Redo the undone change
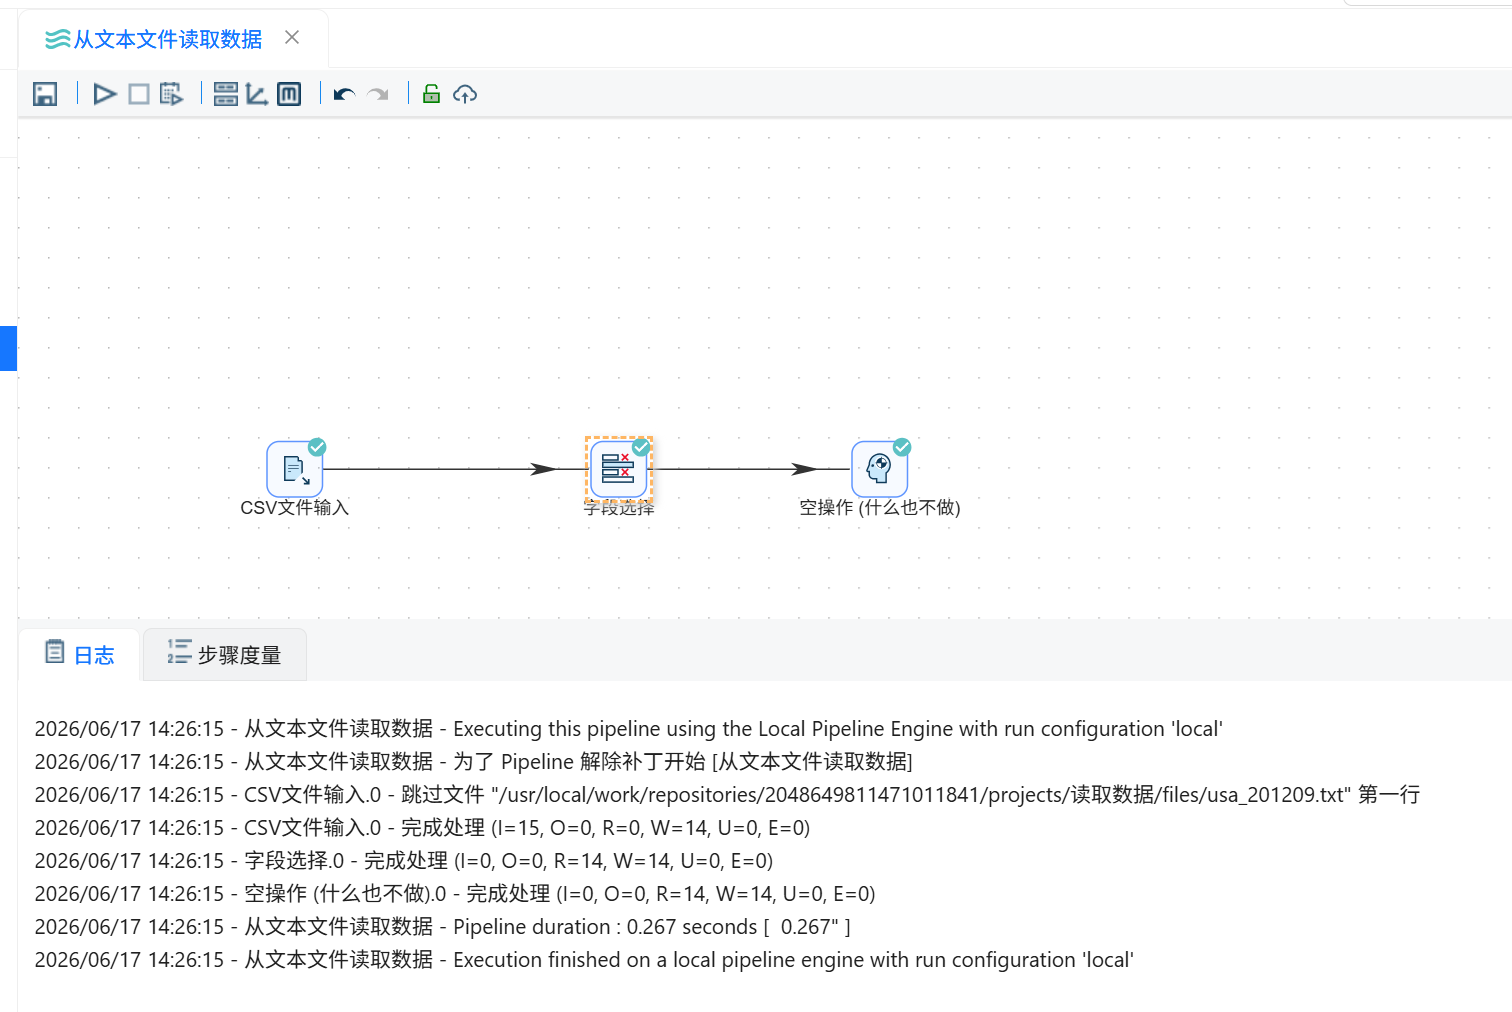Screen dimensions: 1512x1012 [378, 94]
